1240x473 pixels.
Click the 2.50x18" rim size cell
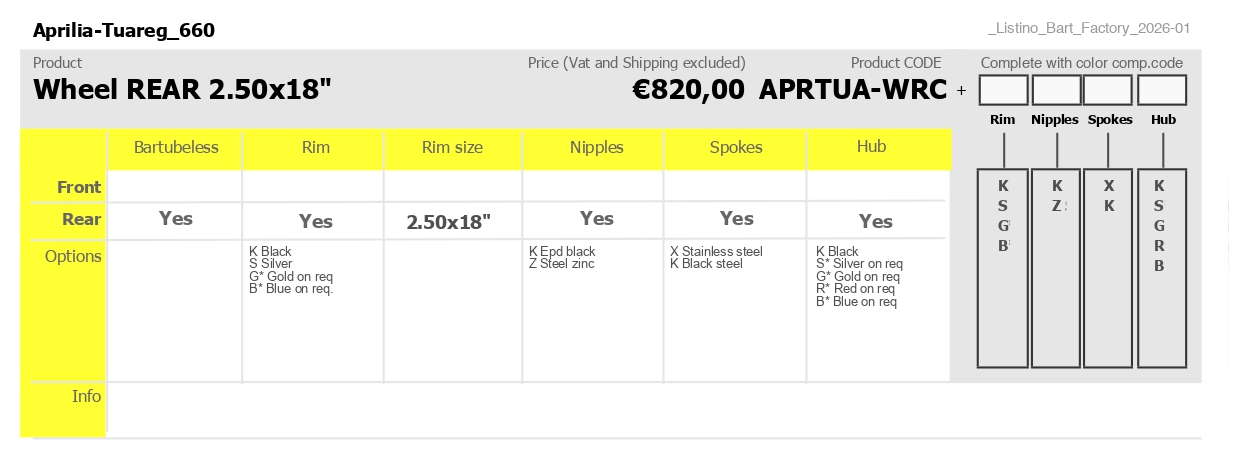coord(449,222)
